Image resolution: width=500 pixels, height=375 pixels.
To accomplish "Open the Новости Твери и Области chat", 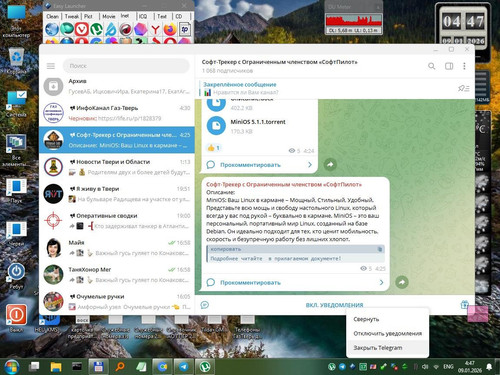I will [x=117, y=167].
